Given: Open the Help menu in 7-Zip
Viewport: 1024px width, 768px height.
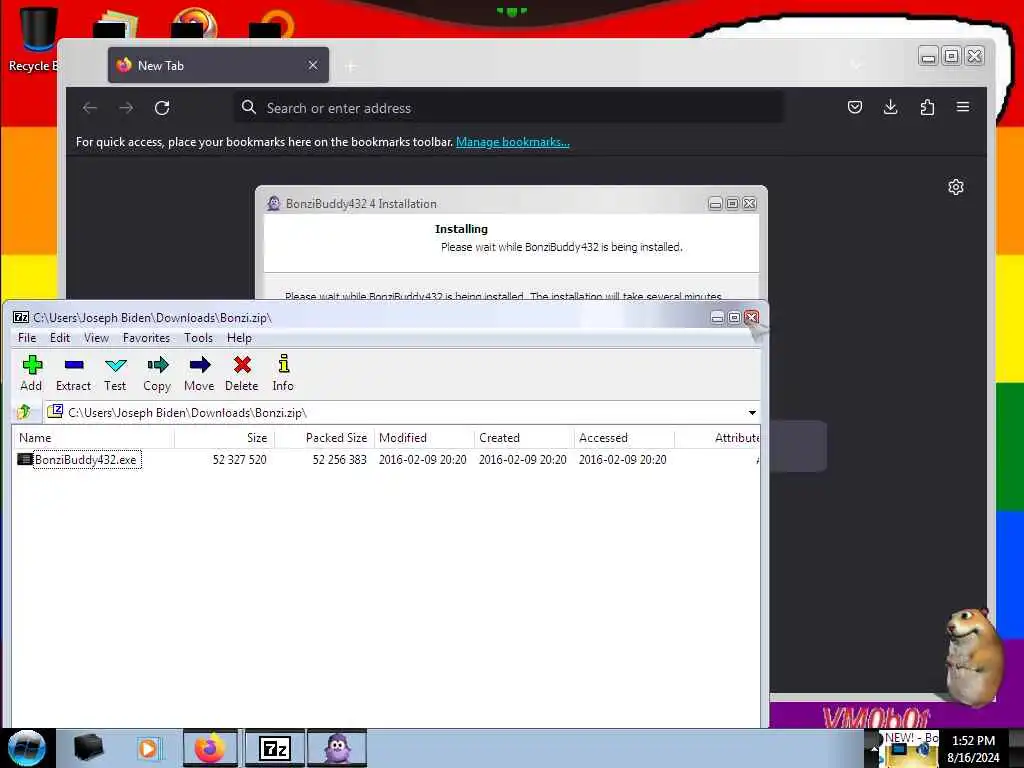Looking at the screenshot, I should tap(239, 338).
